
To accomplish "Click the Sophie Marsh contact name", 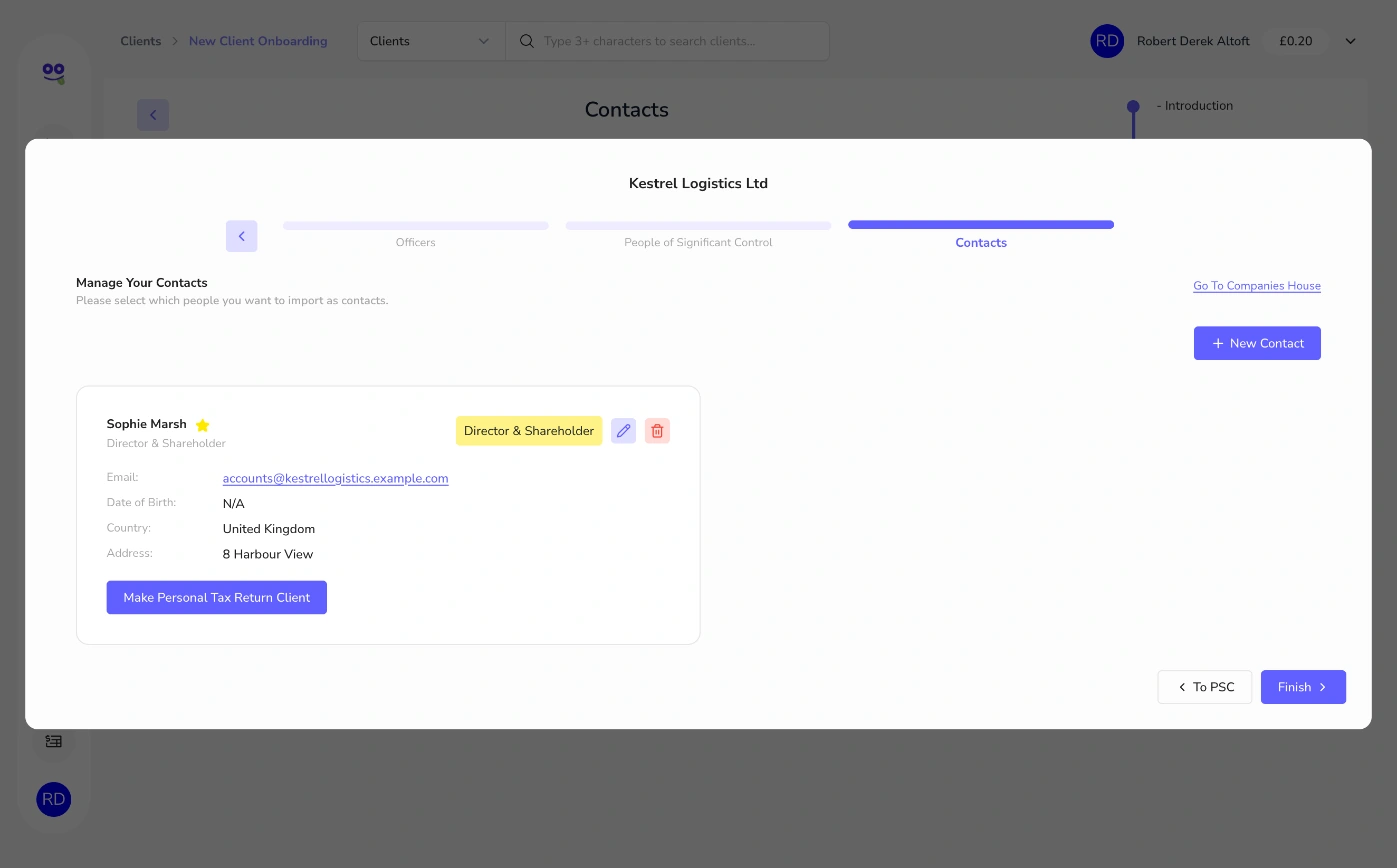I will tap(147, 424).
